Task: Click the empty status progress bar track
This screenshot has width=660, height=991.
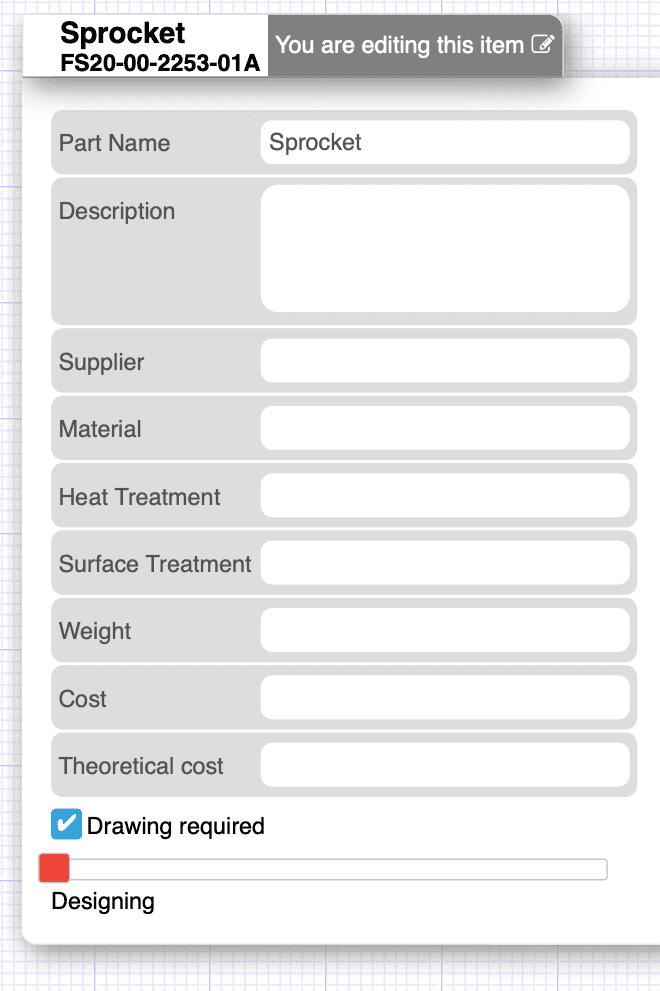Action: (x=338, y=869)
